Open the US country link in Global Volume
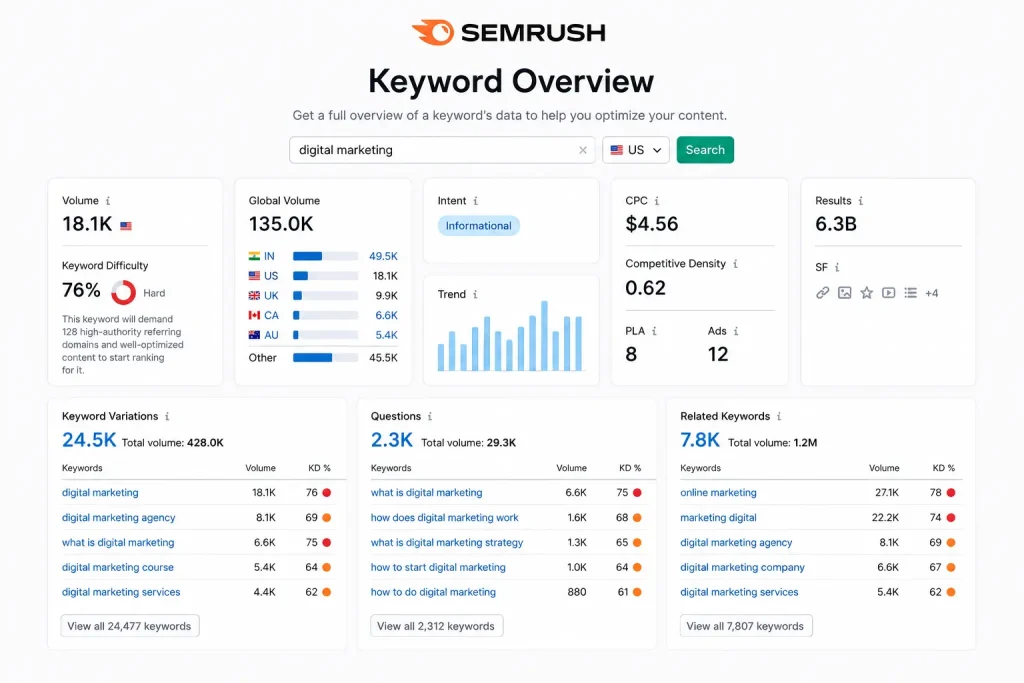1024x683 pixels. [x=271, y=276]
